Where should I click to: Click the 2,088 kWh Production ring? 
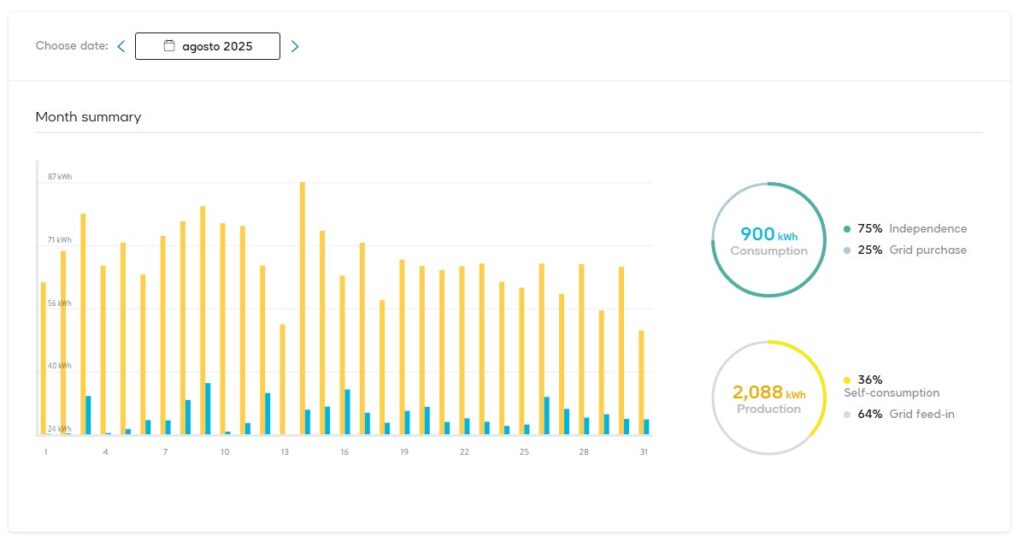[768, 398]
